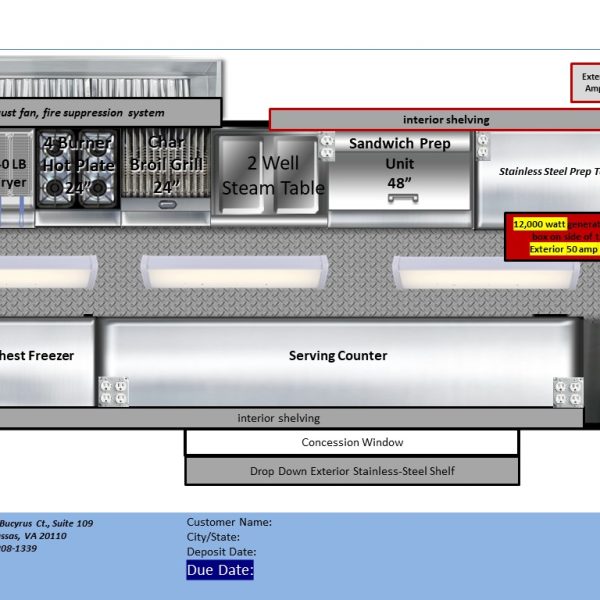Click the front handle of the Char Broil Grill
600x600 pixels.
tap(167, 205)
